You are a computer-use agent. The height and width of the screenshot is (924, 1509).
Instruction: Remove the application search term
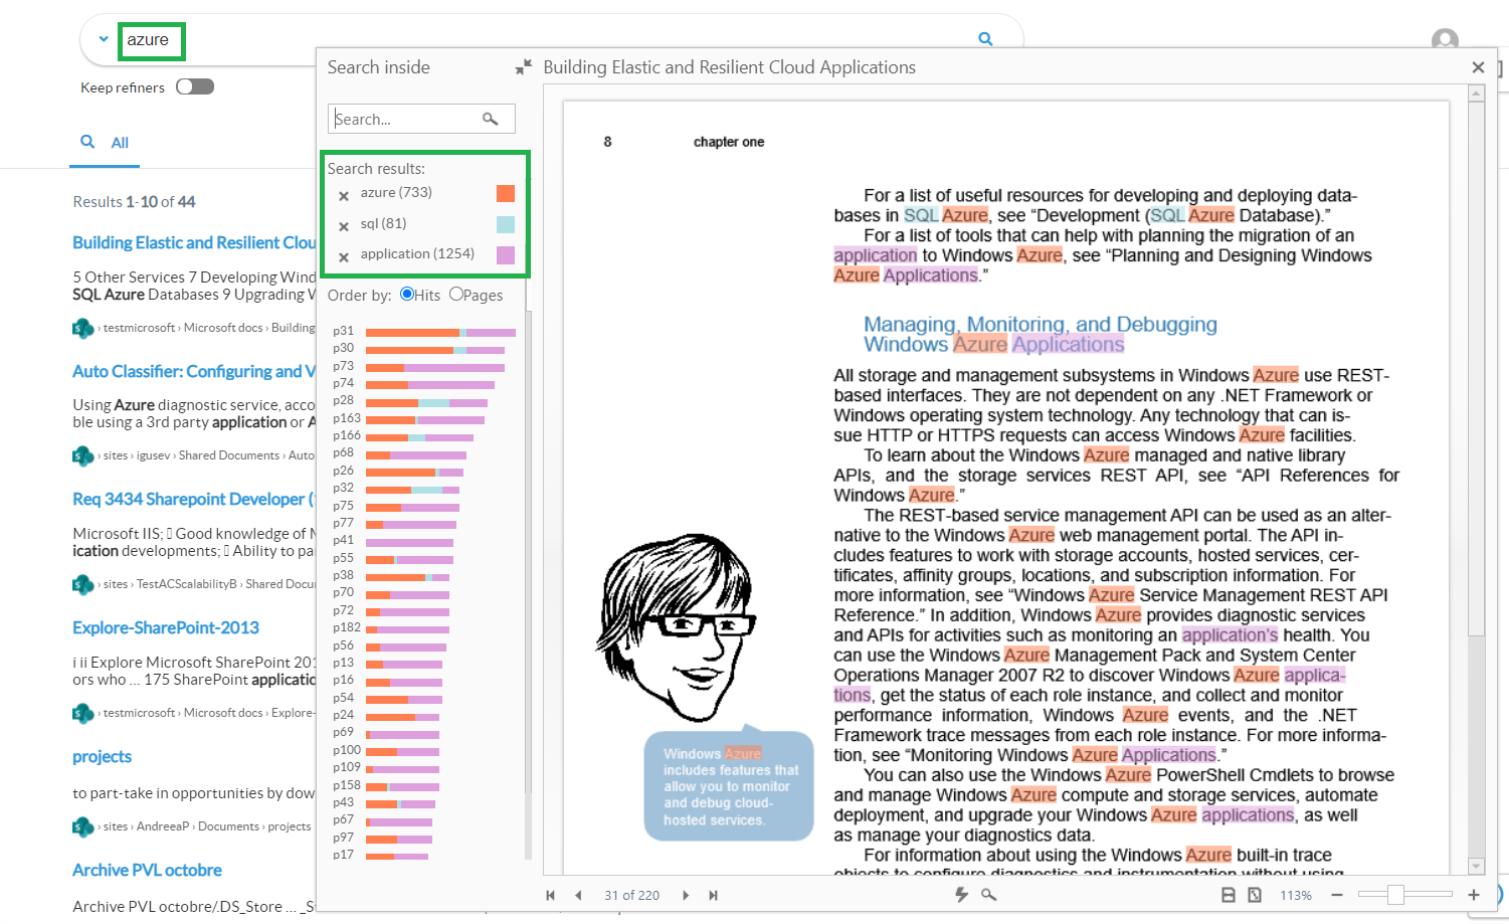tap(344, 257)
